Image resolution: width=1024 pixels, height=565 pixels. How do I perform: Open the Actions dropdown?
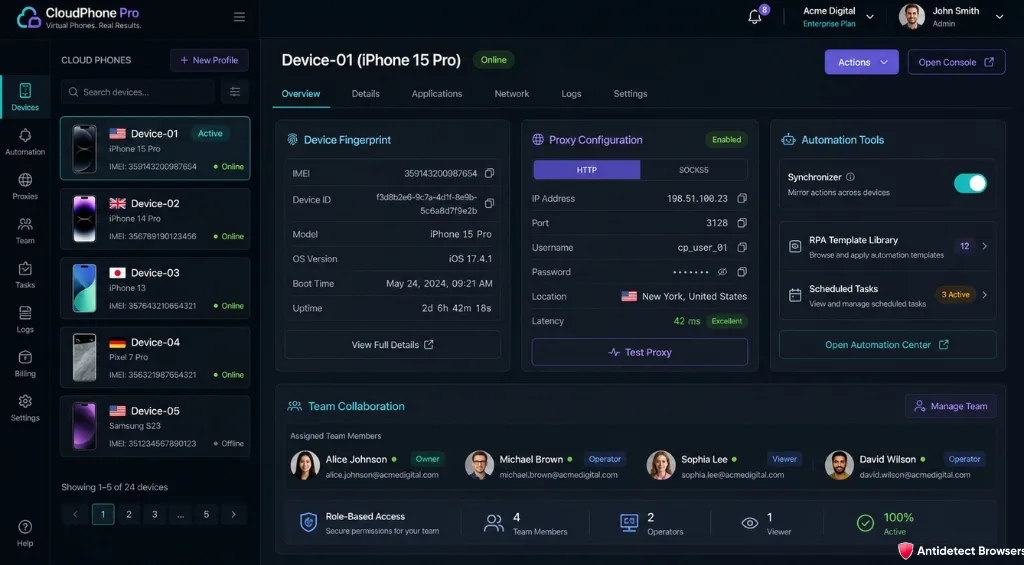tap(861, 62)
